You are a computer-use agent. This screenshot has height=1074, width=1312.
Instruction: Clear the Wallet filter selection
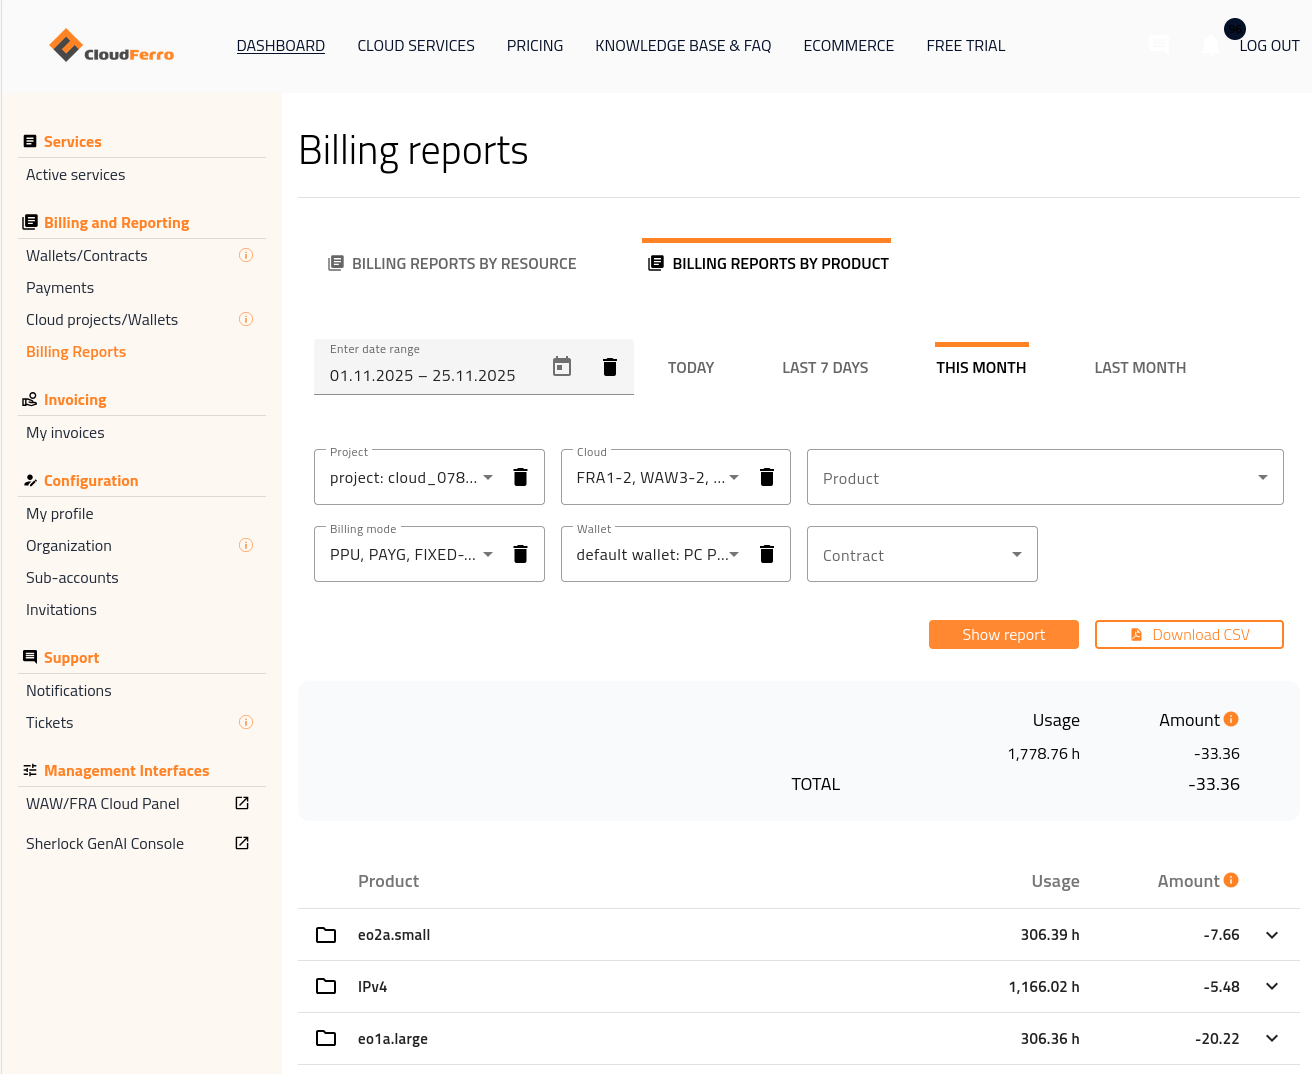pyautogui.click(x=767, y=554)
